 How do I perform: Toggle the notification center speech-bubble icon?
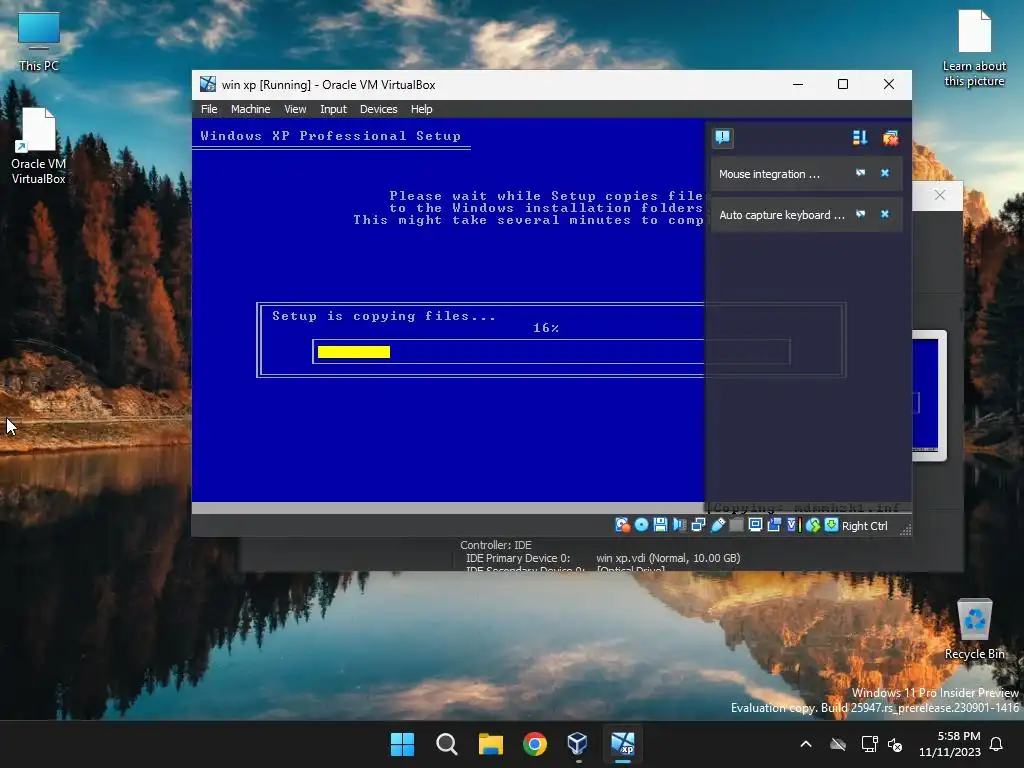722,137
